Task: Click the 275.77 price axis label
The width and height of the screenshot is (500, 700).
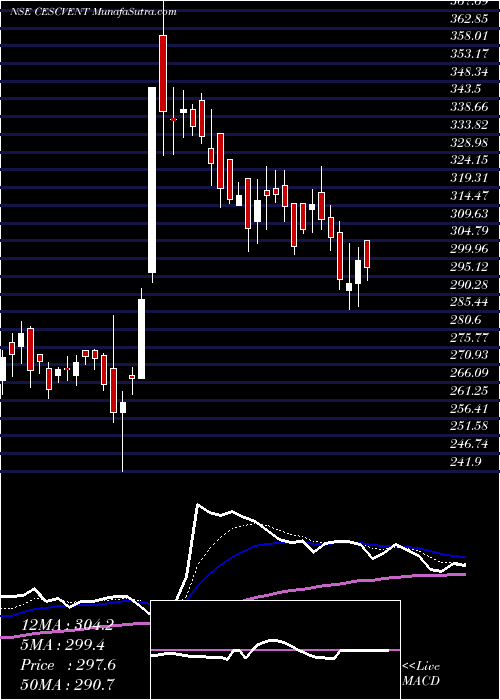Action: point(470,338)
